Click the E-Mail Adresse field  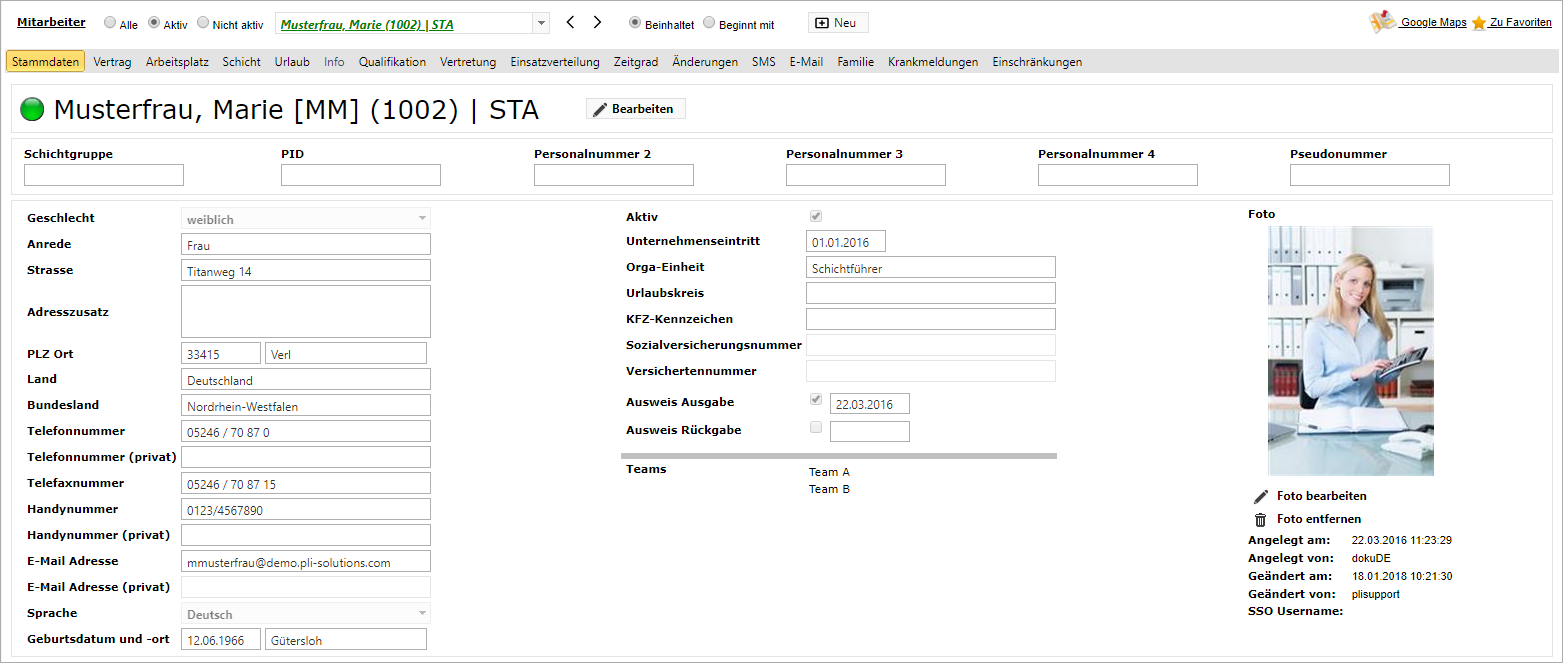pyautogui.click(x=306, y=561)
